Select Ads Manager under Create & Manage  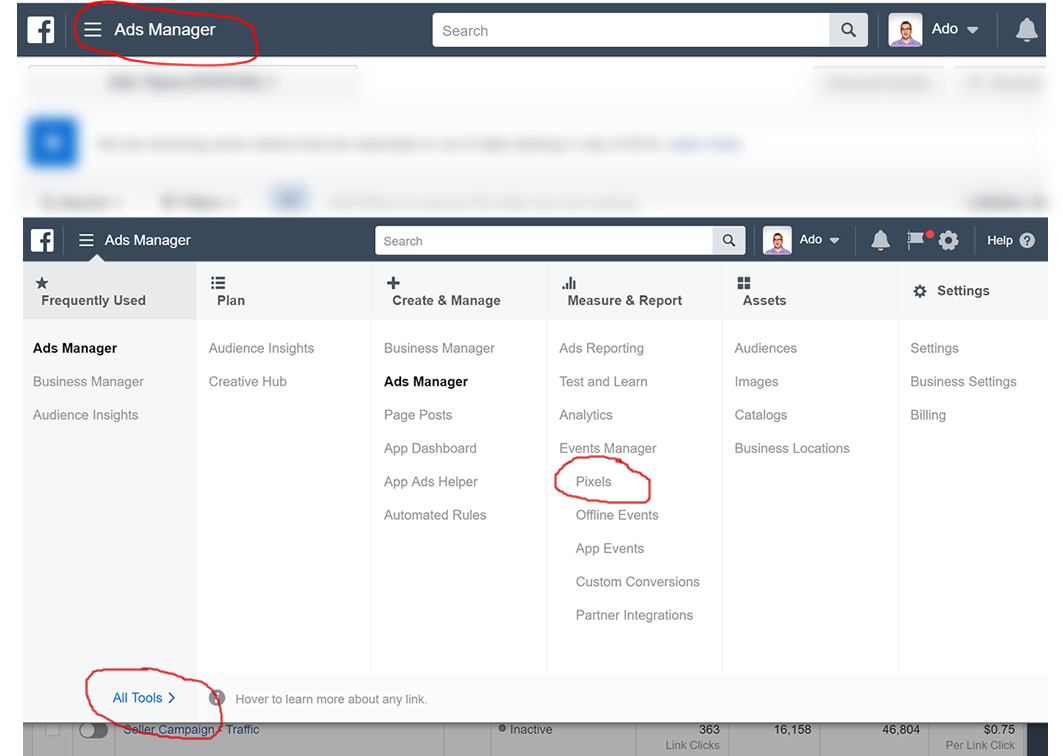coord(426,382)
